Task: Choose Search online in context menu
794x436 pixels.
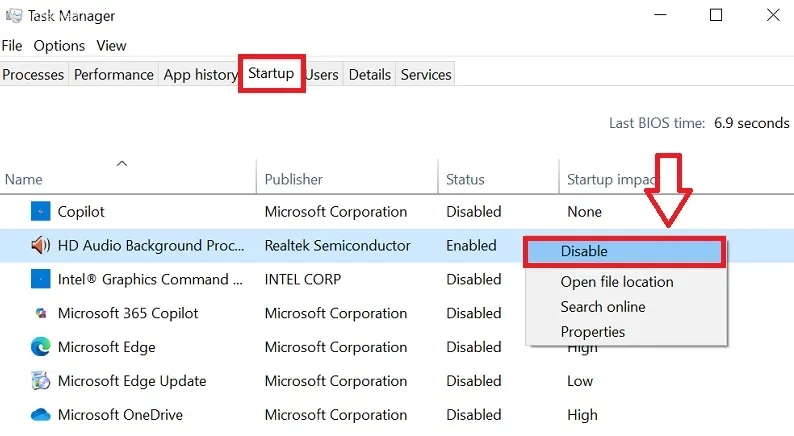Action: [603, 307]
